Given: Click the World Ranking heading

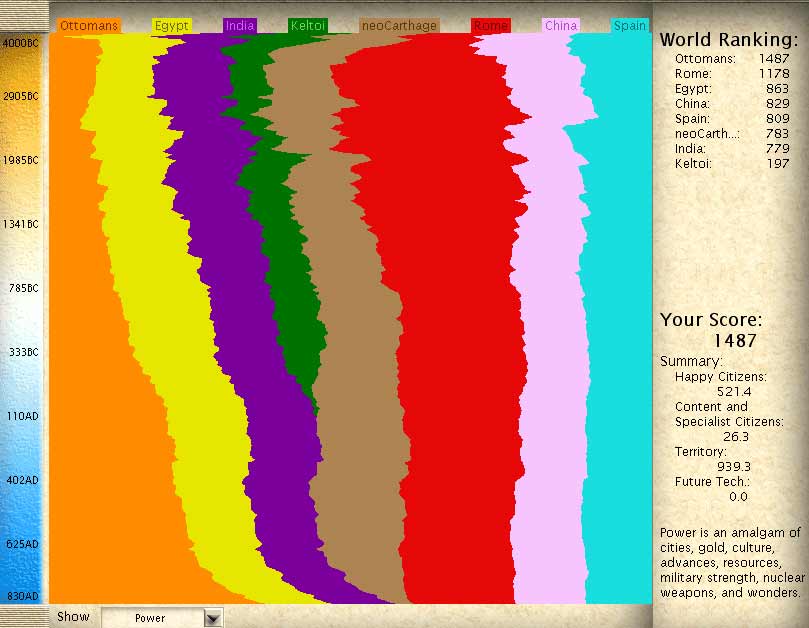Looking at the screenshot, I should coord(729,40).
